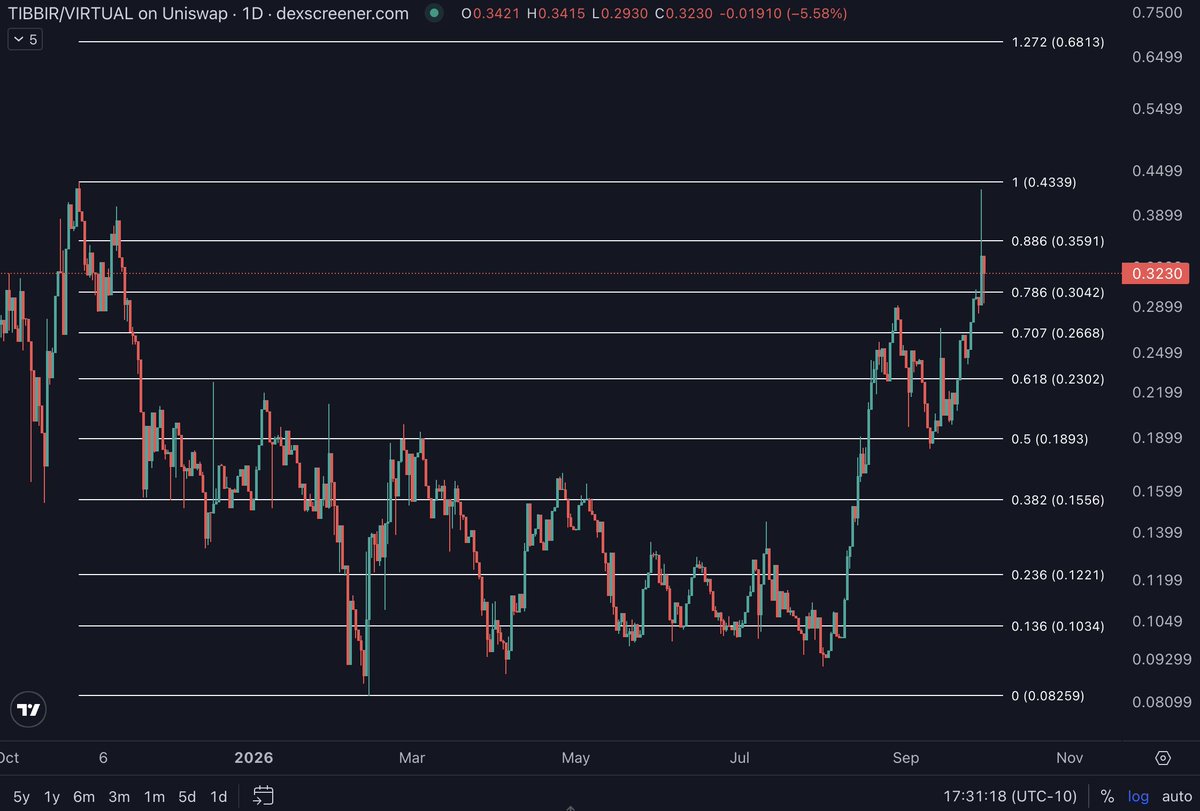Open the timezone clock 17:31:18 (UTC-10)
This screenshot has width=1200, height=811.
(1012, 797)
